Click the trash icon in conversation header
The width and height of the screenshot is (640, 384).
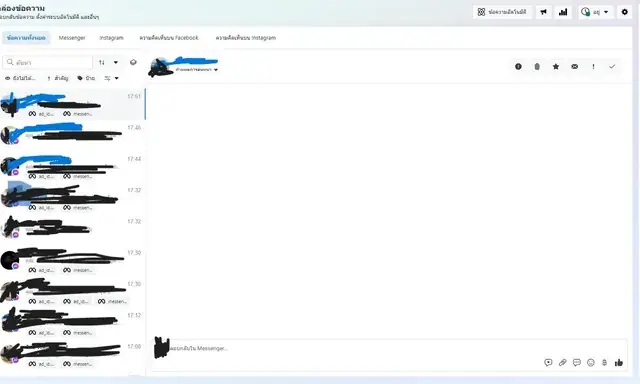coord(537,67)
